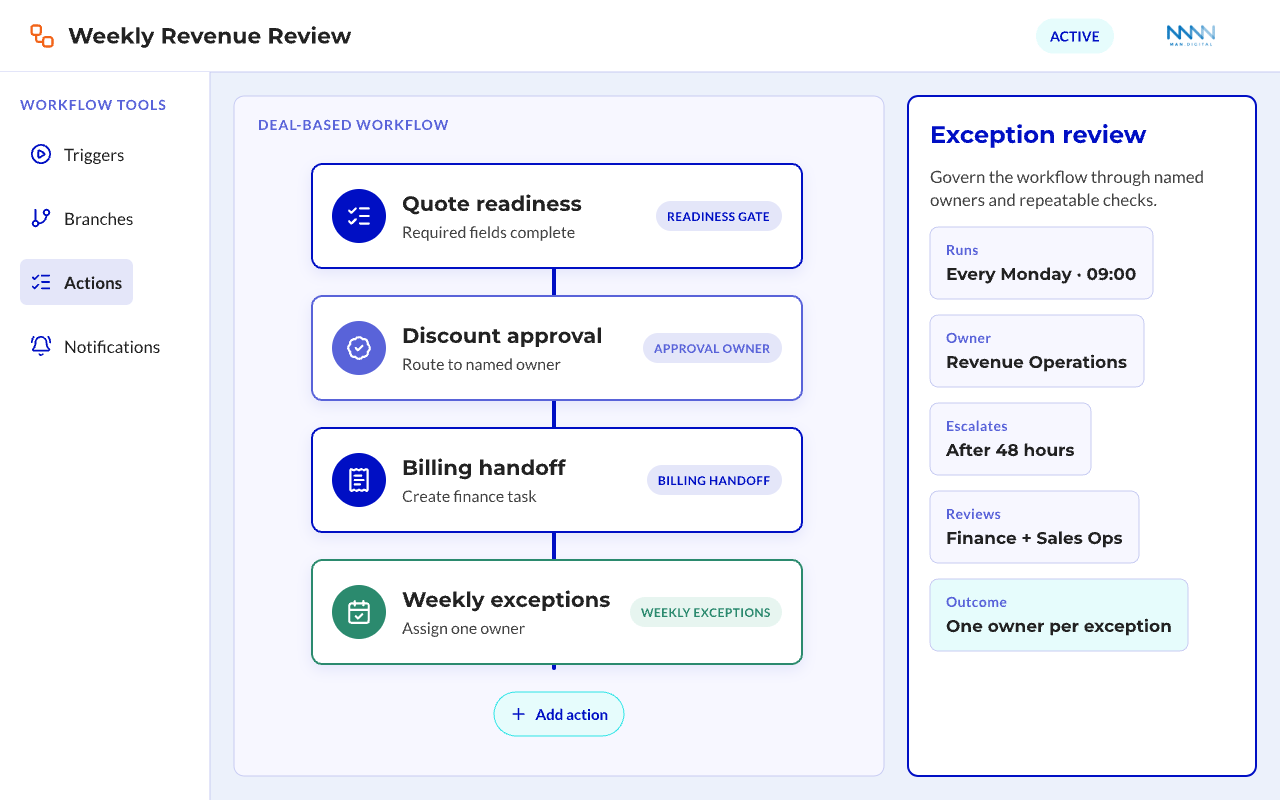Click the MAN Digital logo
This screenshot has height=800, width=1280.
click(1191, 36)
